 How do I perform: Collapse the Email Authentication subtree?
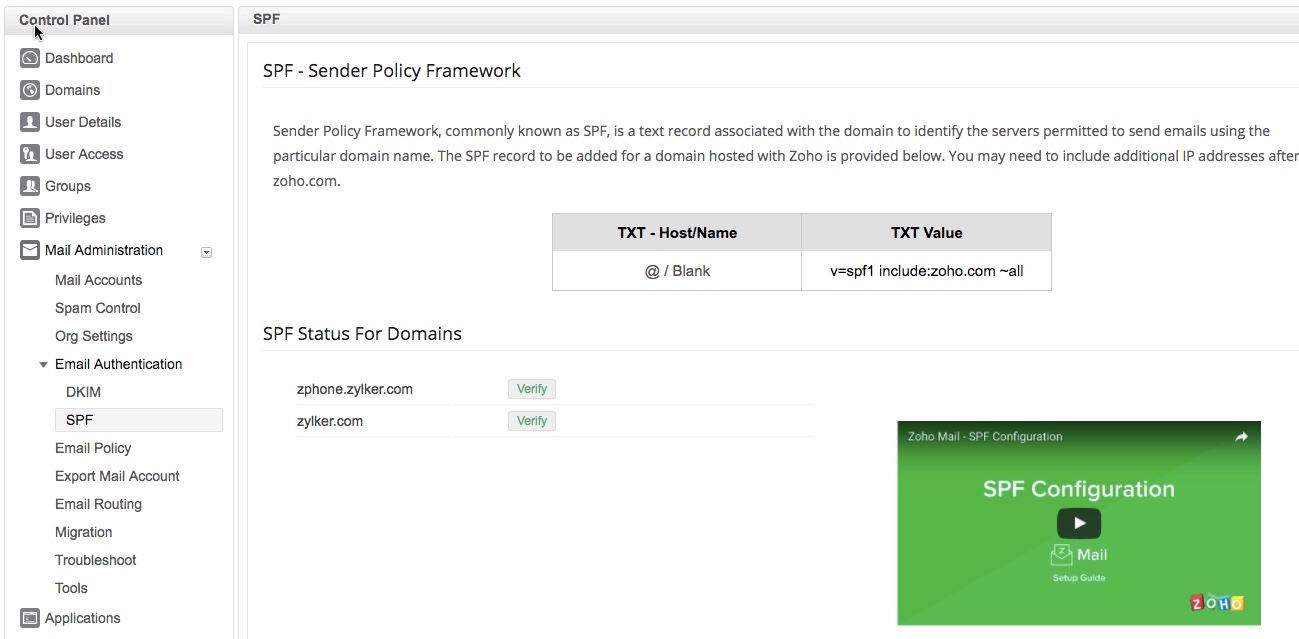point(43,364)
